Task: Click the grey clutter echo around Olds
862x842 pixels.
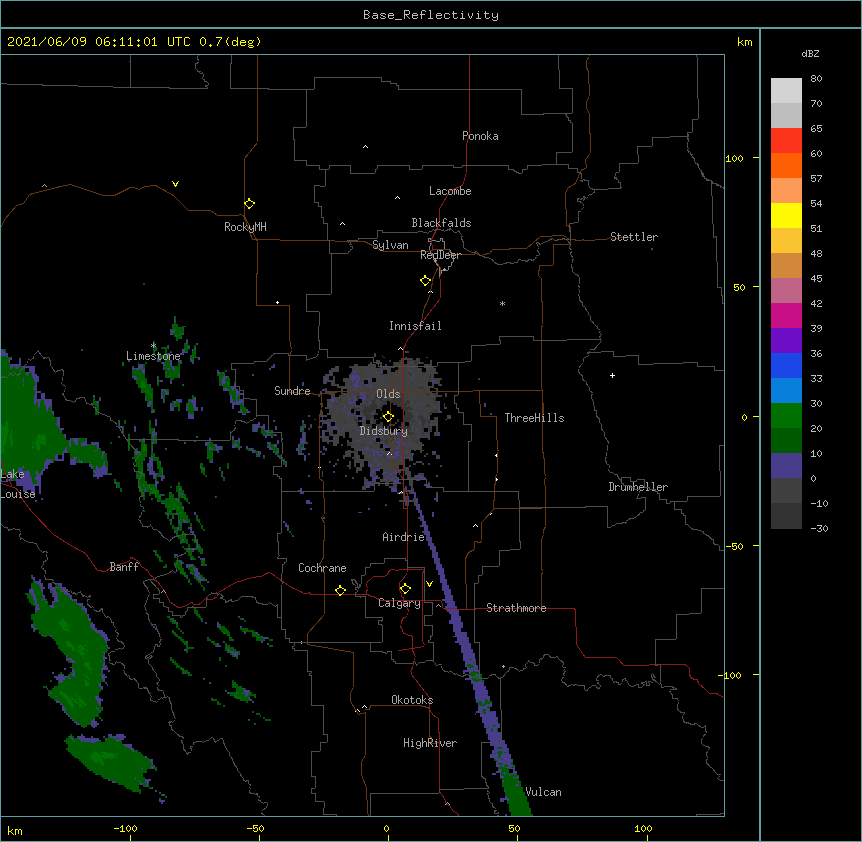Action: click(385, 423)
